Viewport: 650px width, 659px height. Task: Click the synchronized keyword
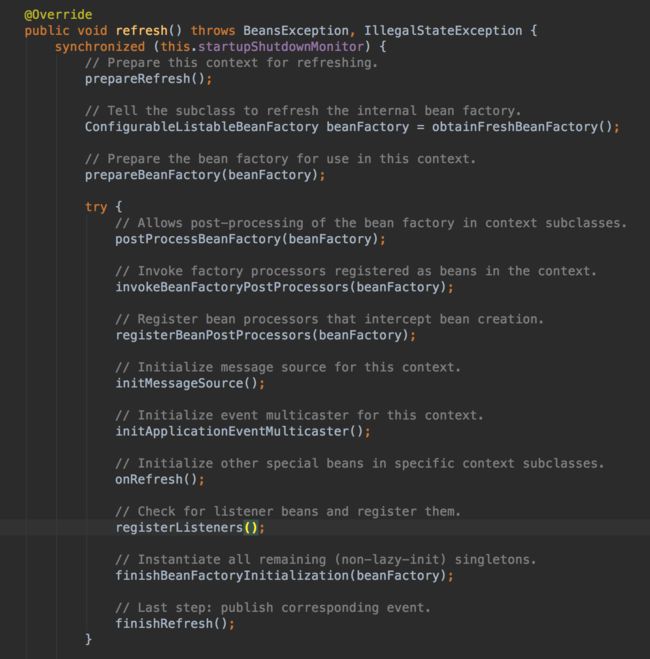click(100, 47)
